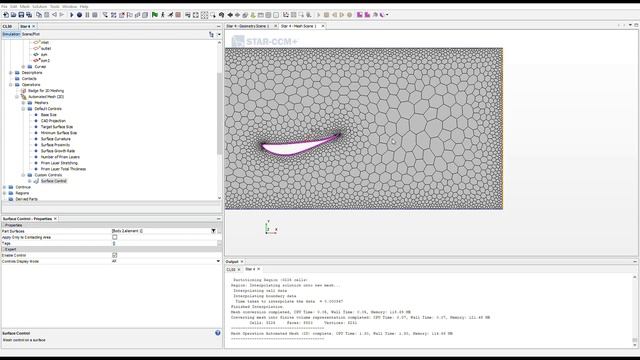The height and width of the screenshot is (360, 640).
Task: Collapse the Default Controls folder
Action: coord(23,109)
